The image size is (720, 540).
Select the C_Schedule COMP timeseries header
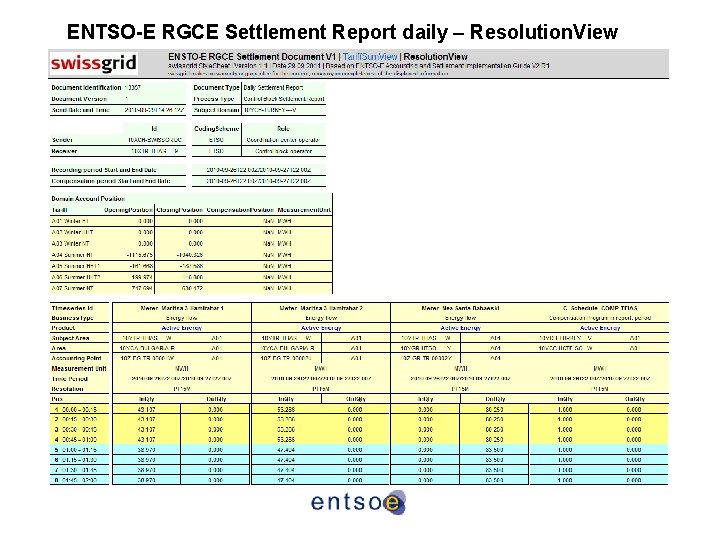tap(600, 308)
